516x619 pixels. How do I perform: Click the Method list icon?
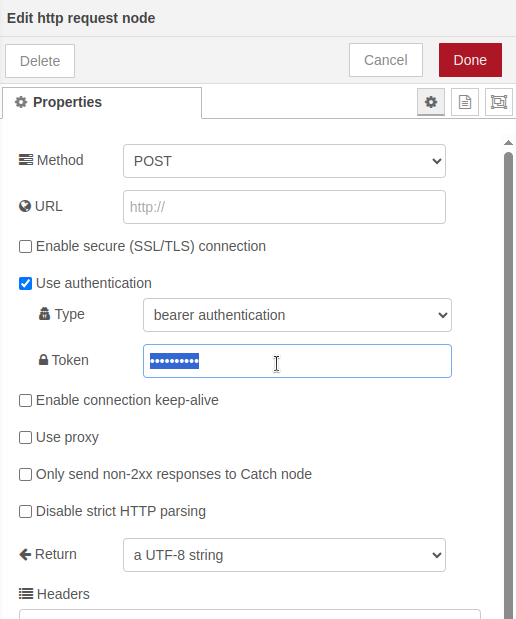tap(26, 160)
